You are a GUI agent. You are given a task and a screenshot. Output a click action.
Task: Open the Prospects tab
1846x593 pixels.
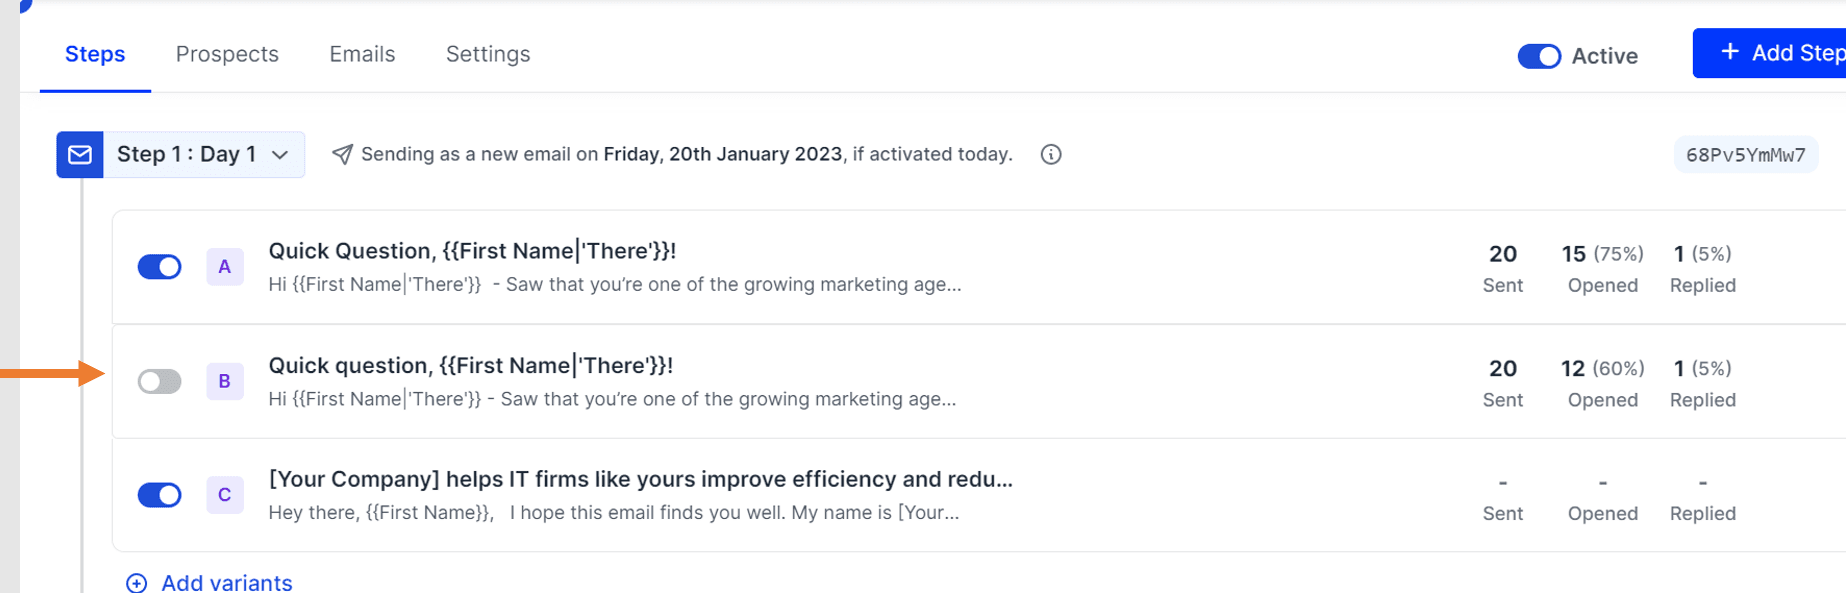227,54
